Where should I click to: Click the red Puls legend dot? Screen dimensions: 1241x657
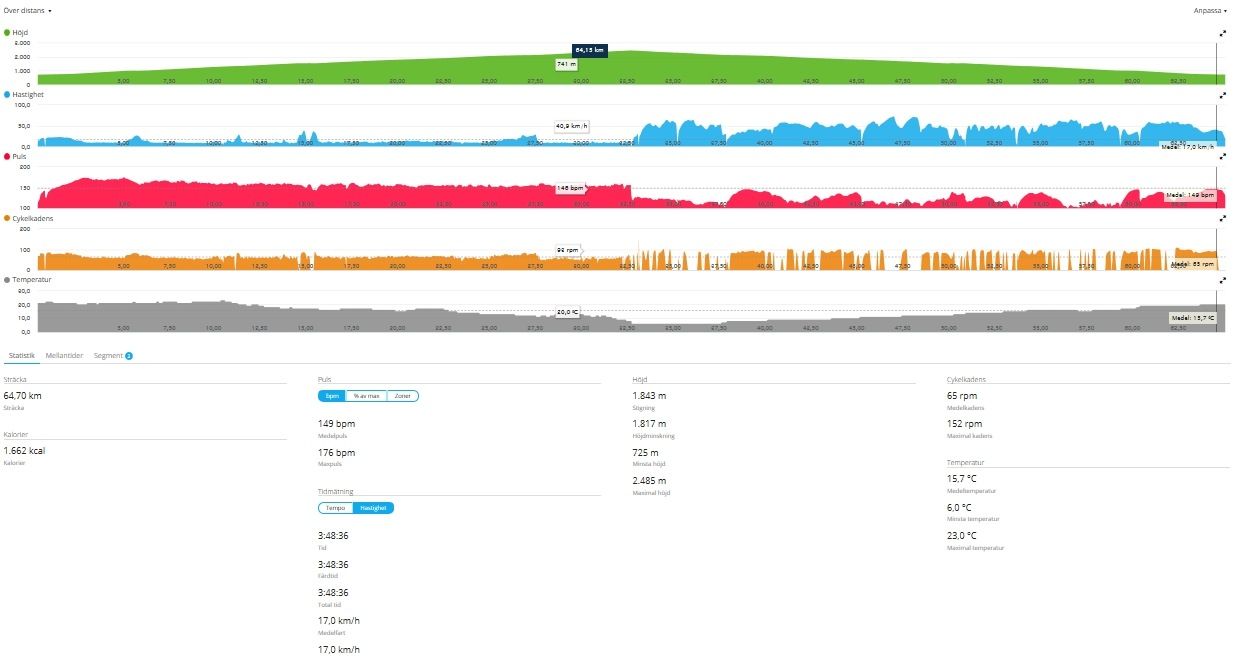[x=7, y=157]
